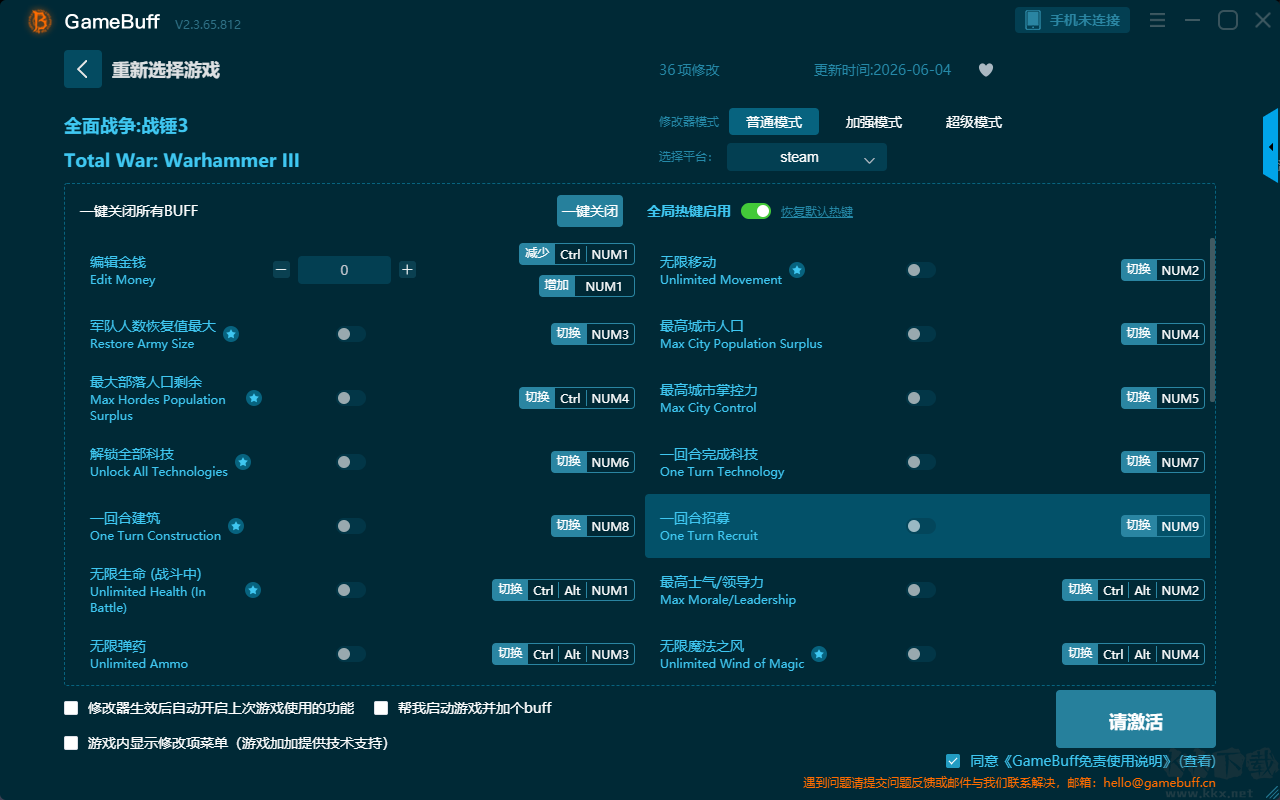This screenshot has height=800, width=1280.
Task: Check auto-enable last used functions checkbox
Action: [x=71, y=708]
